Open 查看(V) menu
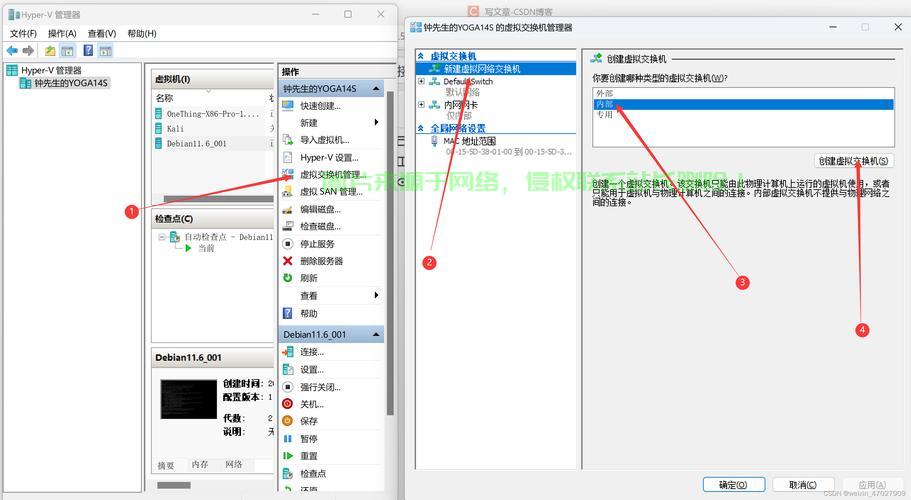Viewport: 911px width, 500px height. (x=102, y=33)
